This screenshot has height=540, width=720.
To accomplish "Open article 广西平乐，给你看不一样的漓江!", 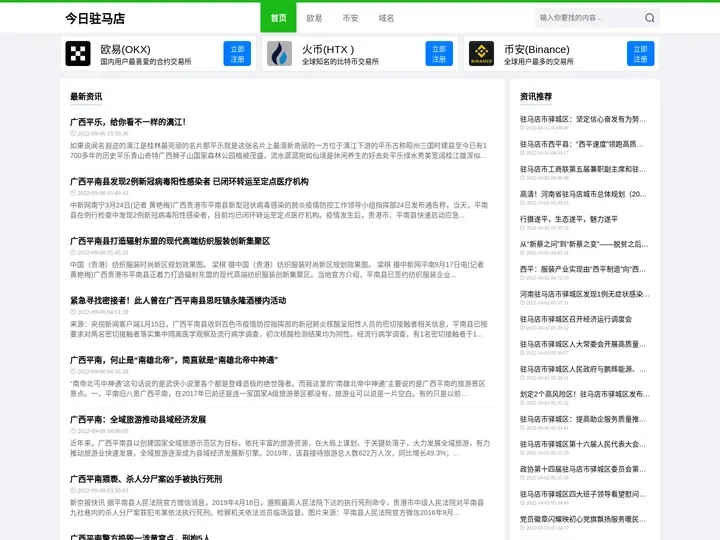I will click(x=128, y=122).
